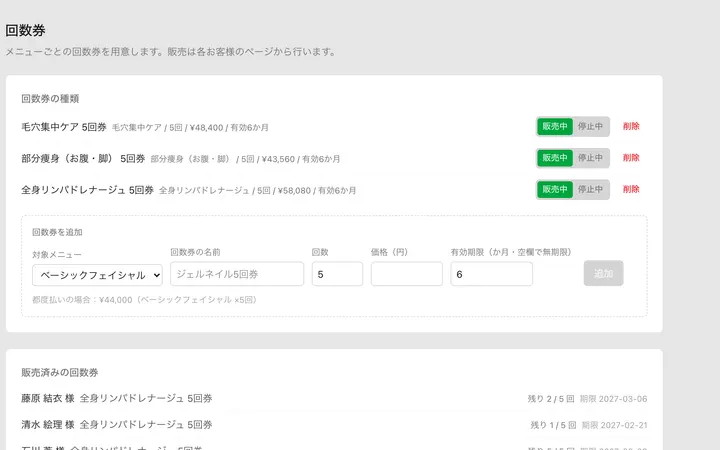Click the ¥43,560 ticket details text
This screenshot has height=450, width=720.
[x=245, y=159]
